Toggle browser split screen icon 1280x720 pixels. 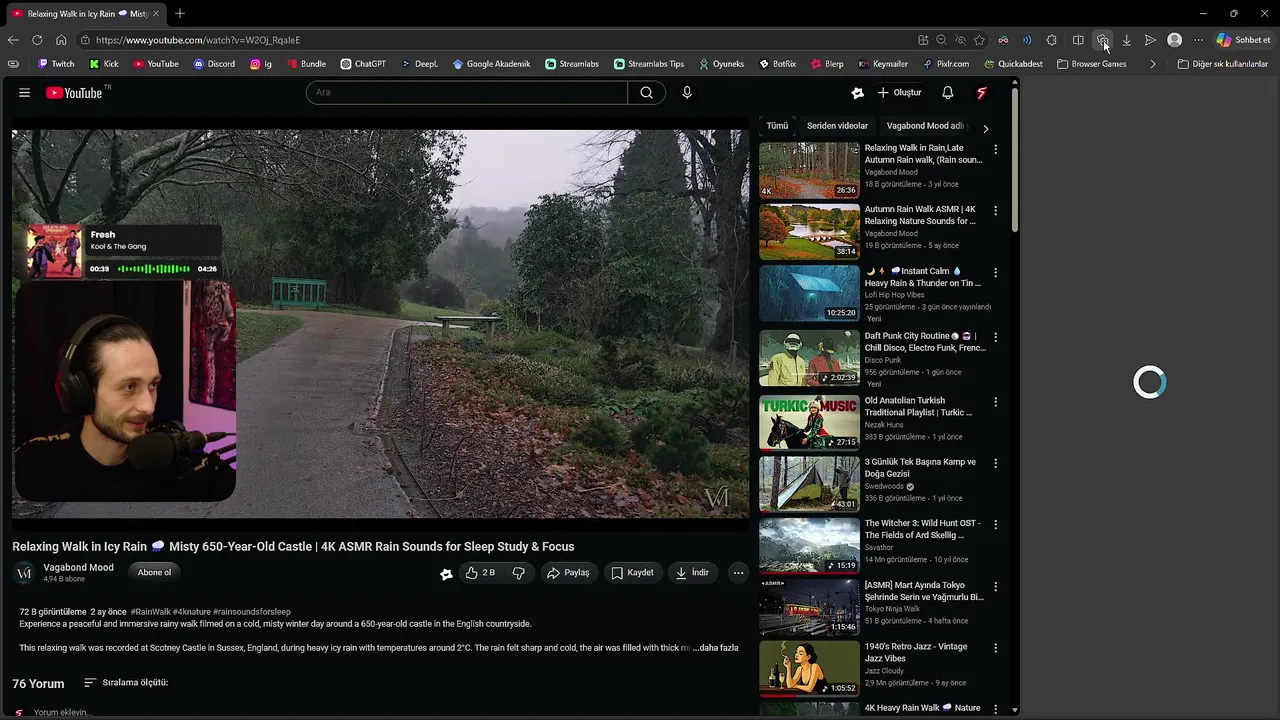[1078, 40]
